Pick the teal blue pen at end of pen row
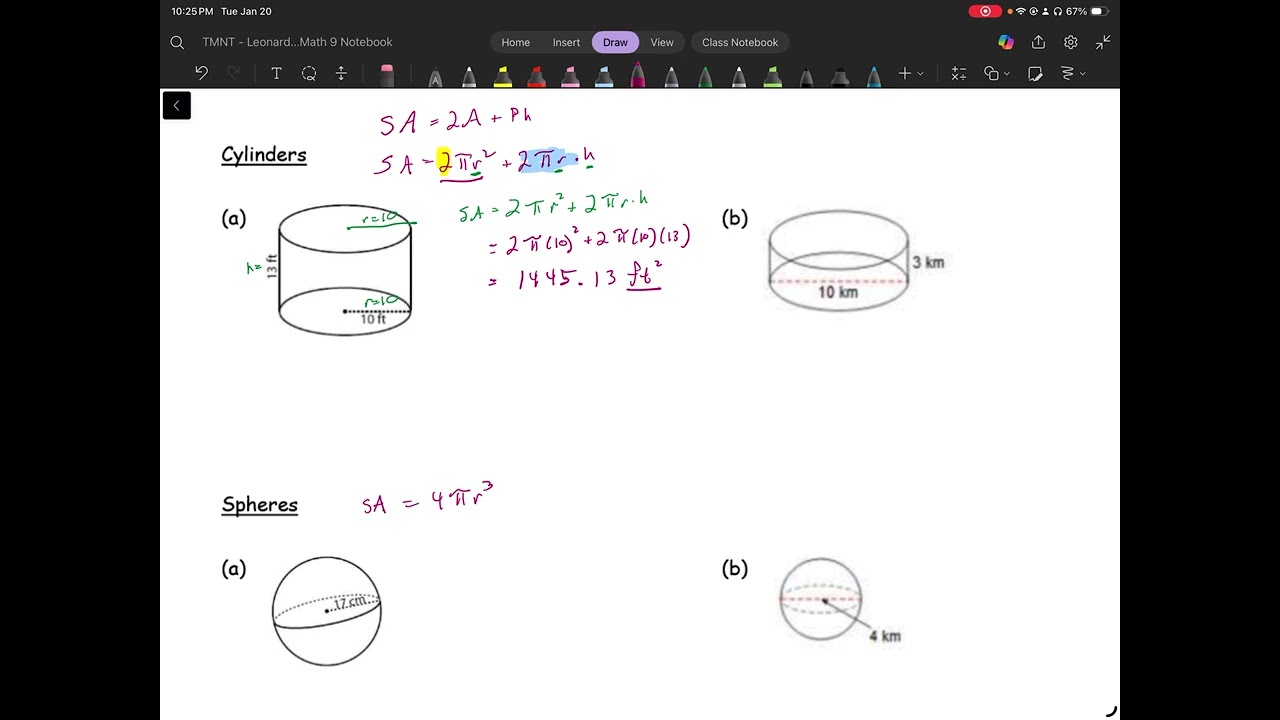 874,76
